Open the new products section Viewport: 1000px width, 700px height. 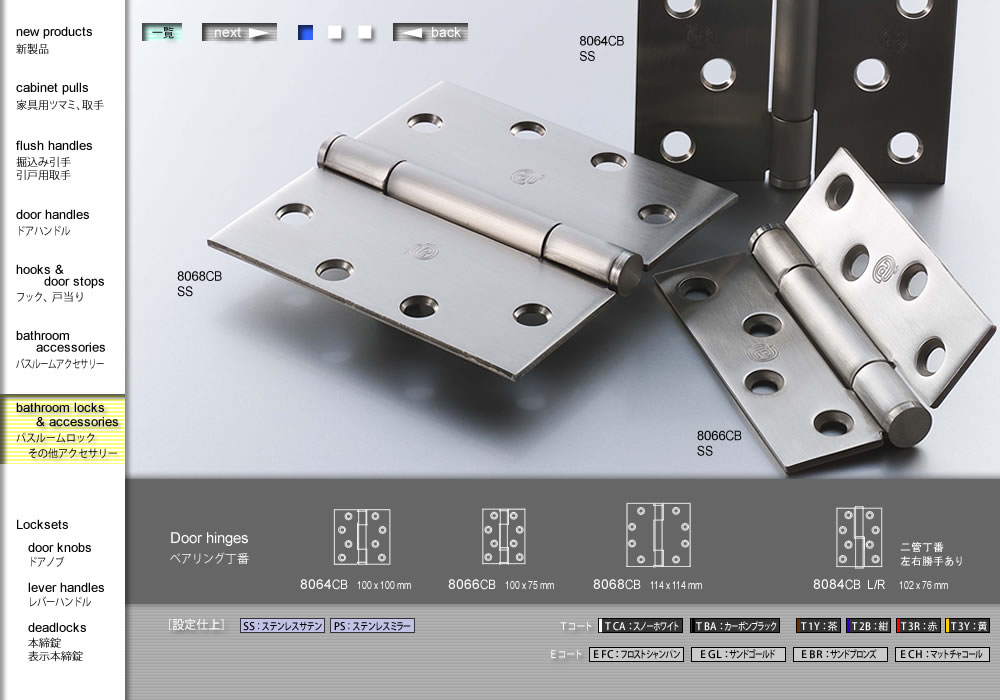[54, 39]
